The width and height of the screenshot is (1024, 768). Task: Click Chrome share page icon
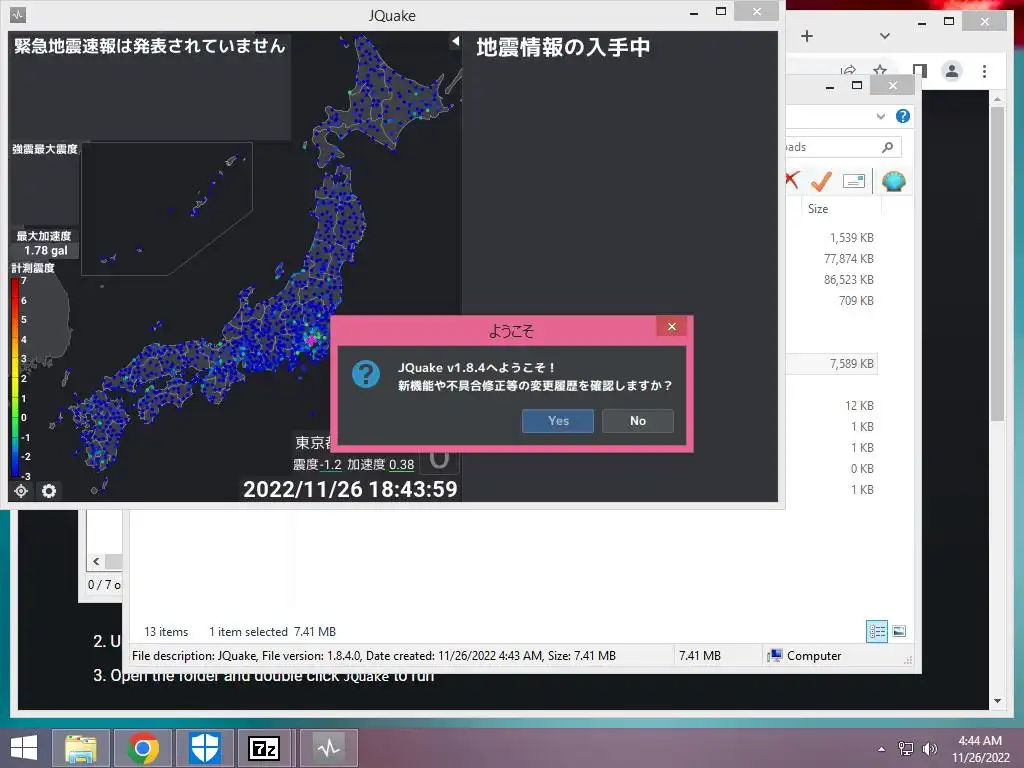coord(848,70)
